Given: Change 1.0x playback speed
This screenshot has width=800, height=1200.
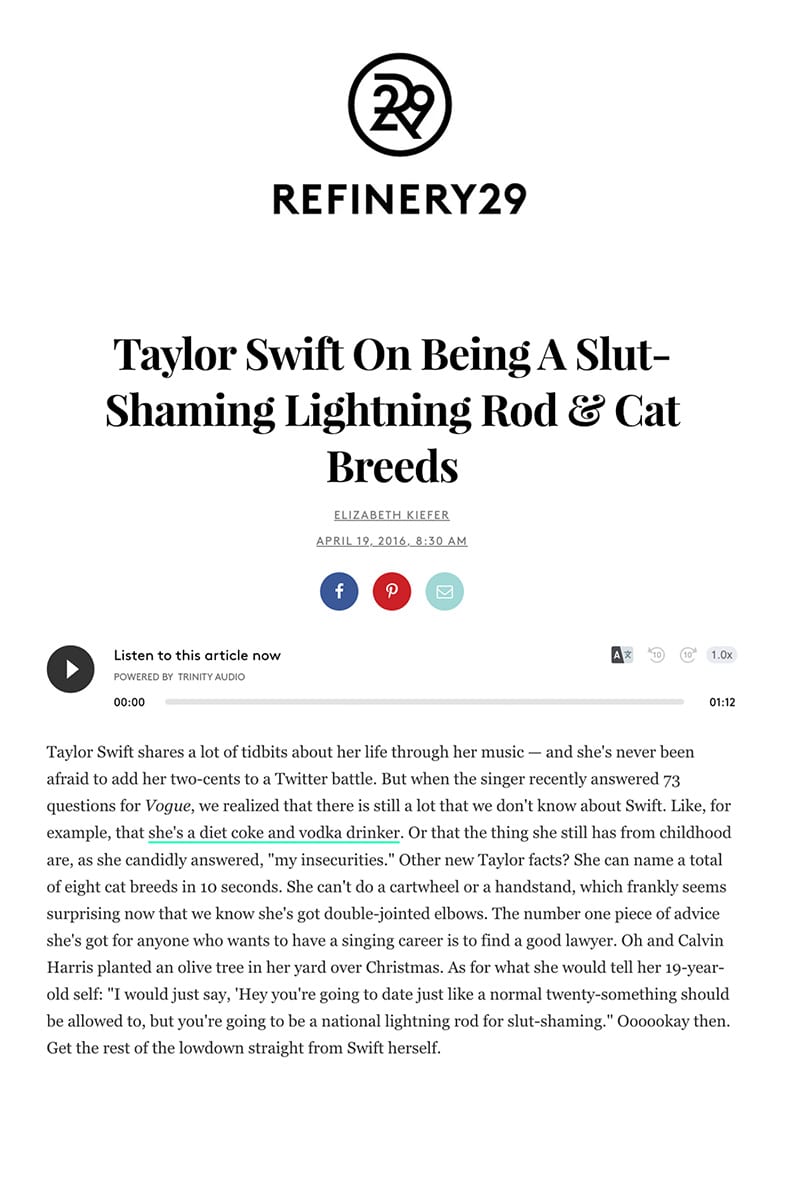Looking at the screenshot, I should coord(721,655).
